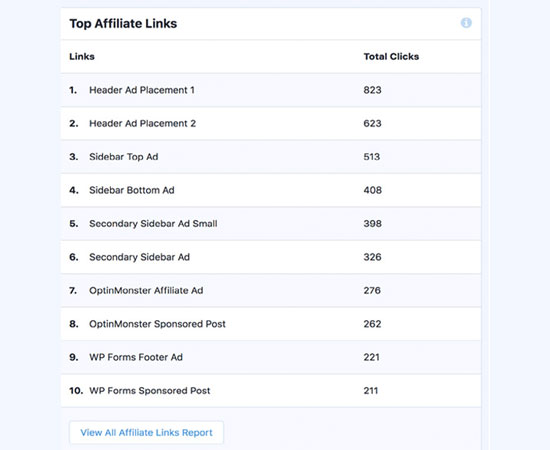The width and height of the screenshot is (550, 450).
Task: Click the info icon in Top Affiliate Links header
Action: point(466,23)
